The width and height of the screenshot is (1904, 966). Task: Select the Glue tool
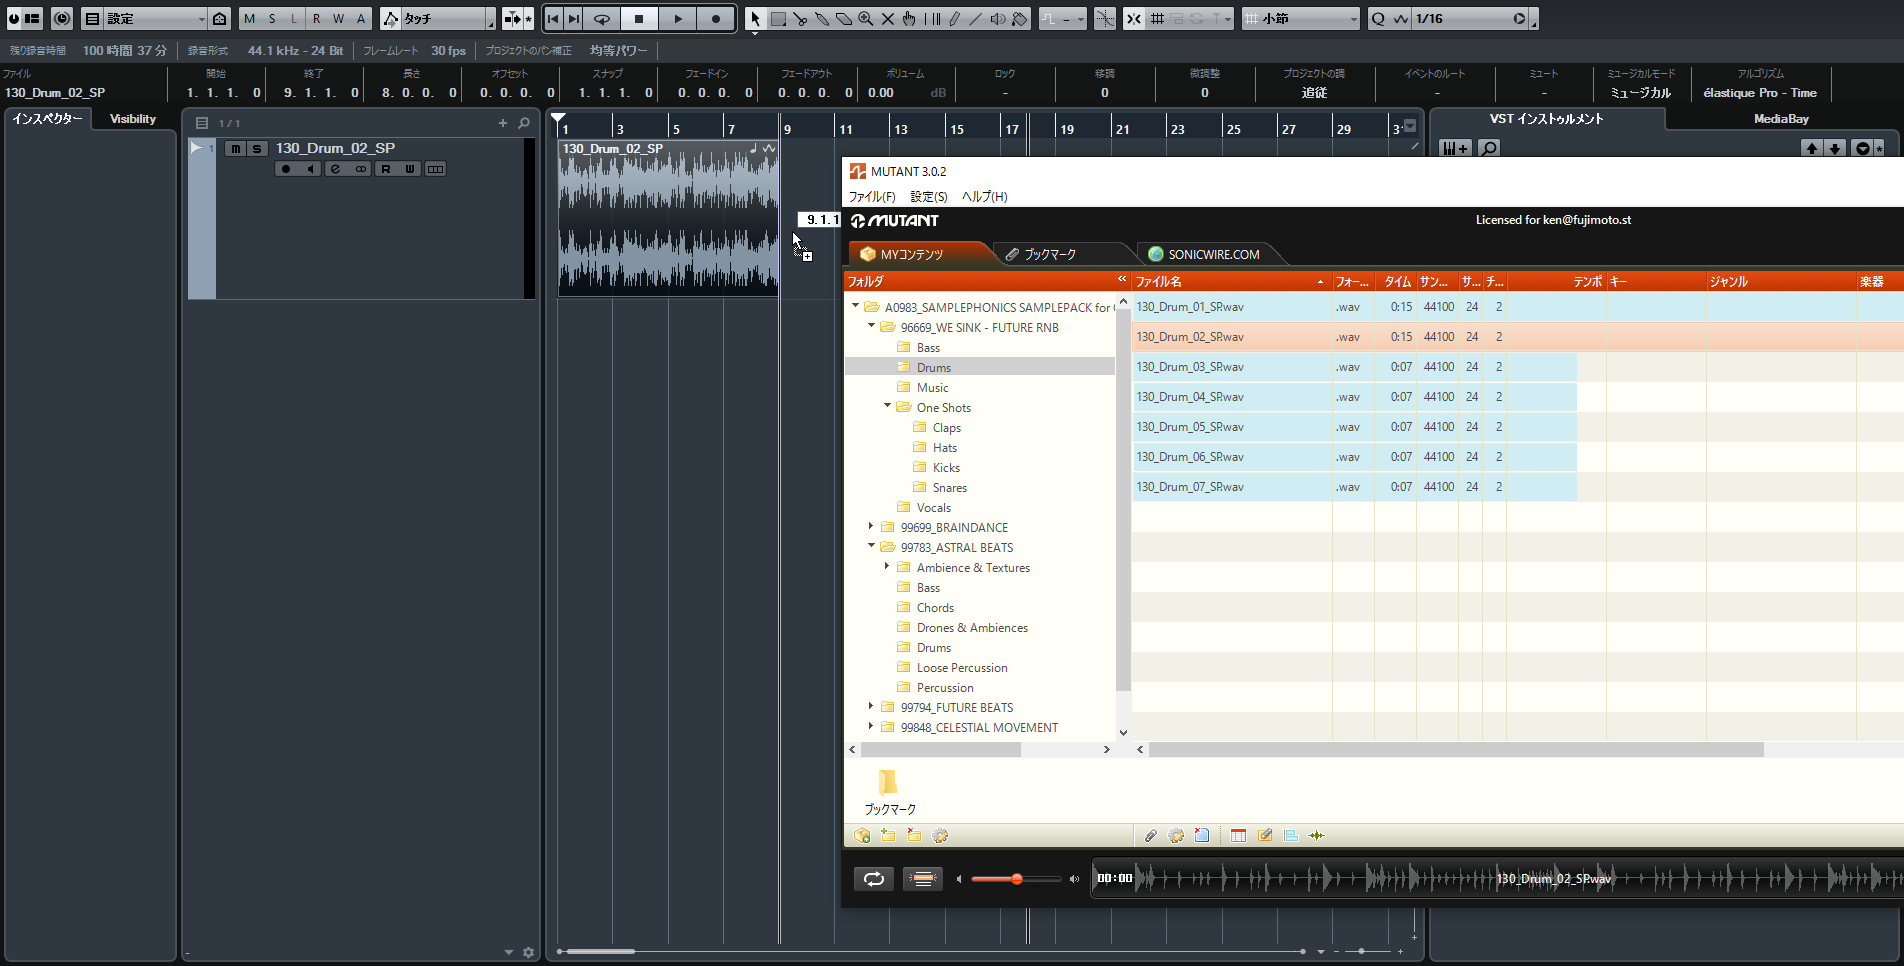(822, 18)
